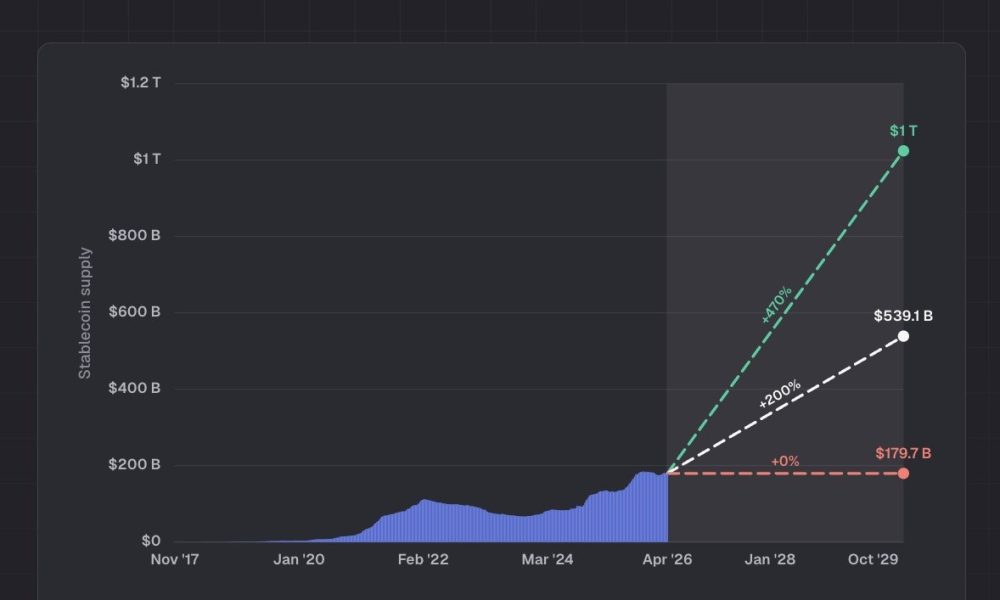This screenshot has width=1000, height=600.
Task: Click the green $1 T endpoint marker
Action: coord(903,151)
